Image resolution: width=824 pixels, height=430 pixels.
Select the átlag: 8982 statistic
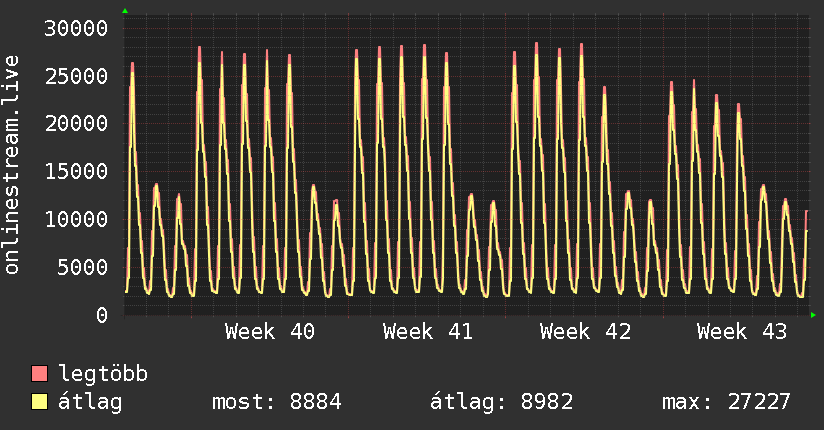pyautogui.click(x=501, y=402)
